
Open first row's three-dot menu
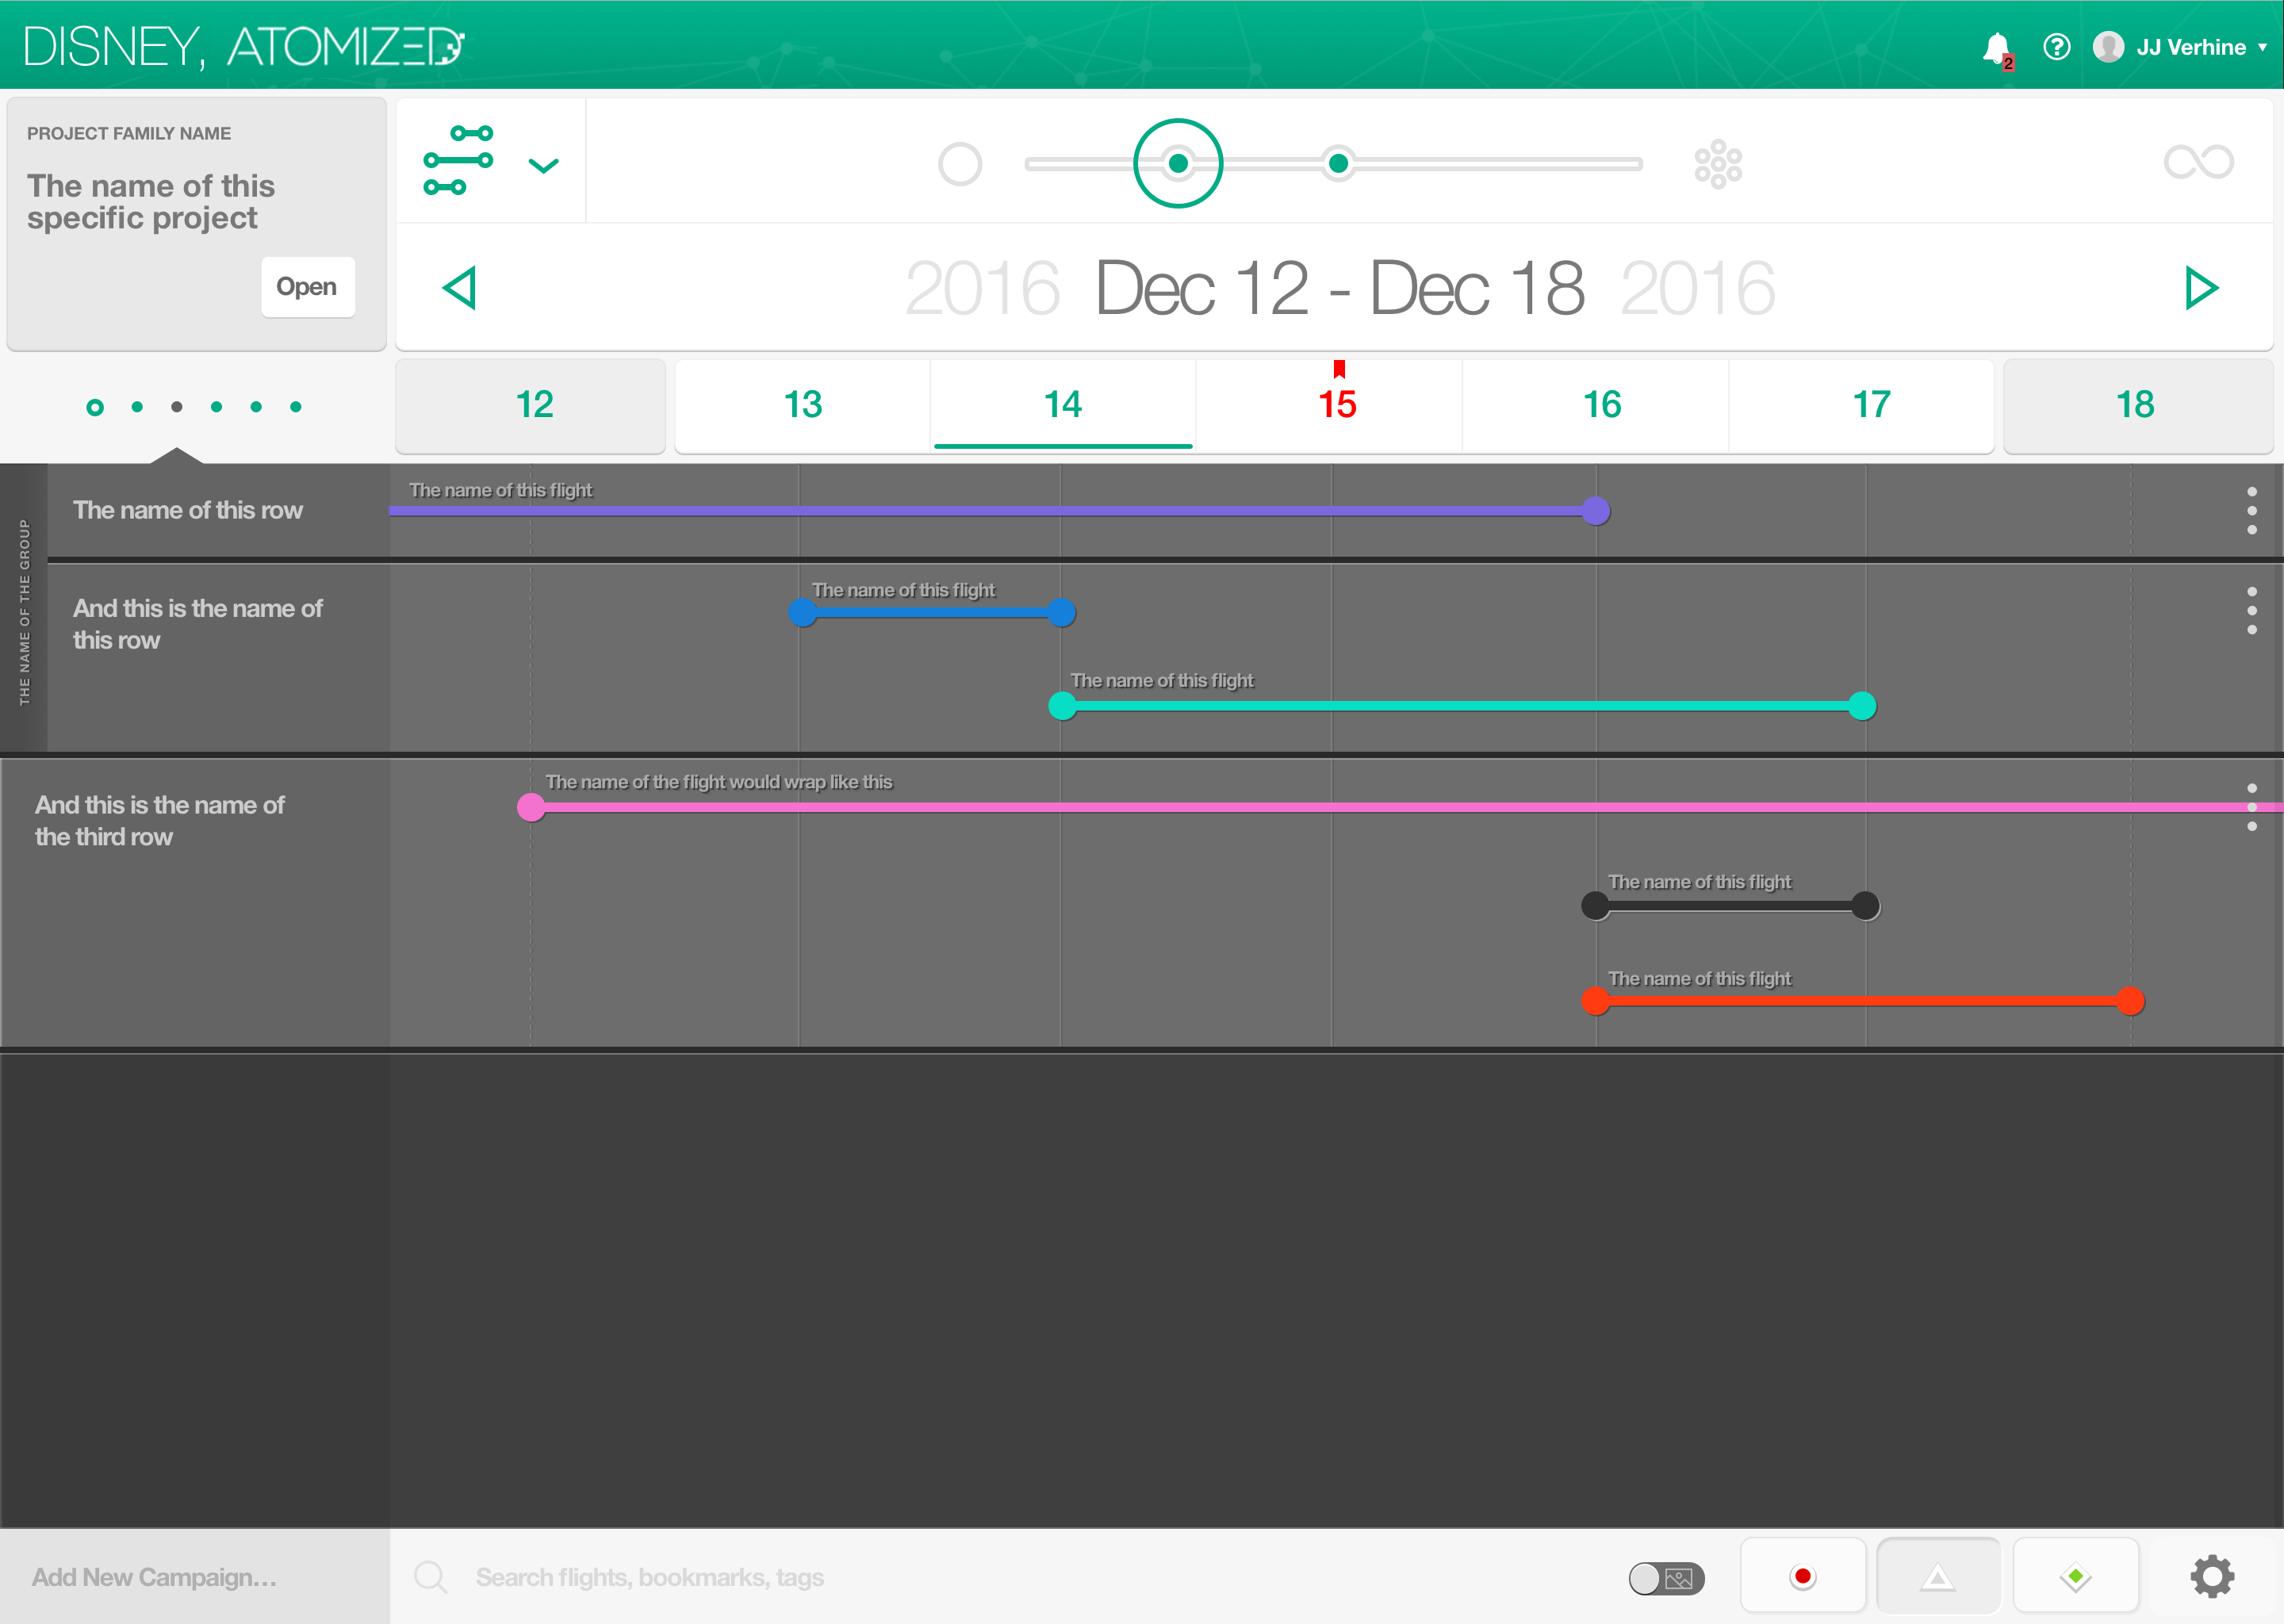(2251, 511)
